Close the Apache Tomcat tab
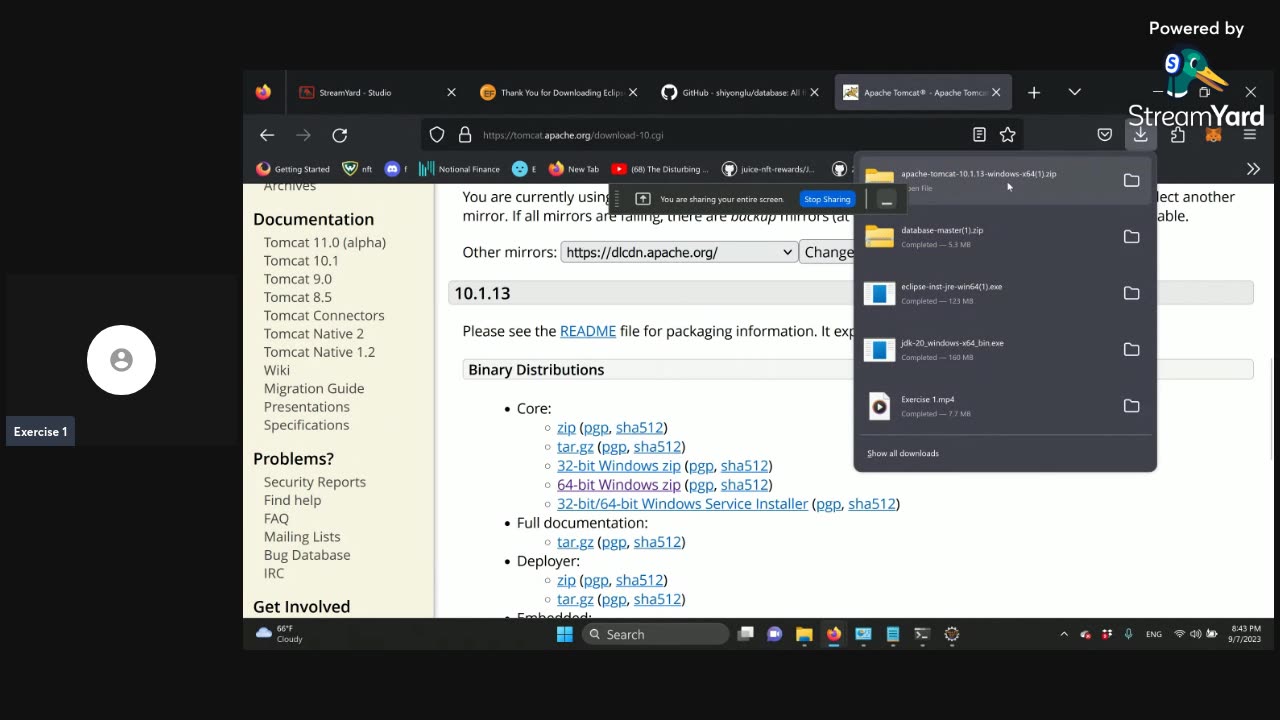 click(x=996, y=93)
